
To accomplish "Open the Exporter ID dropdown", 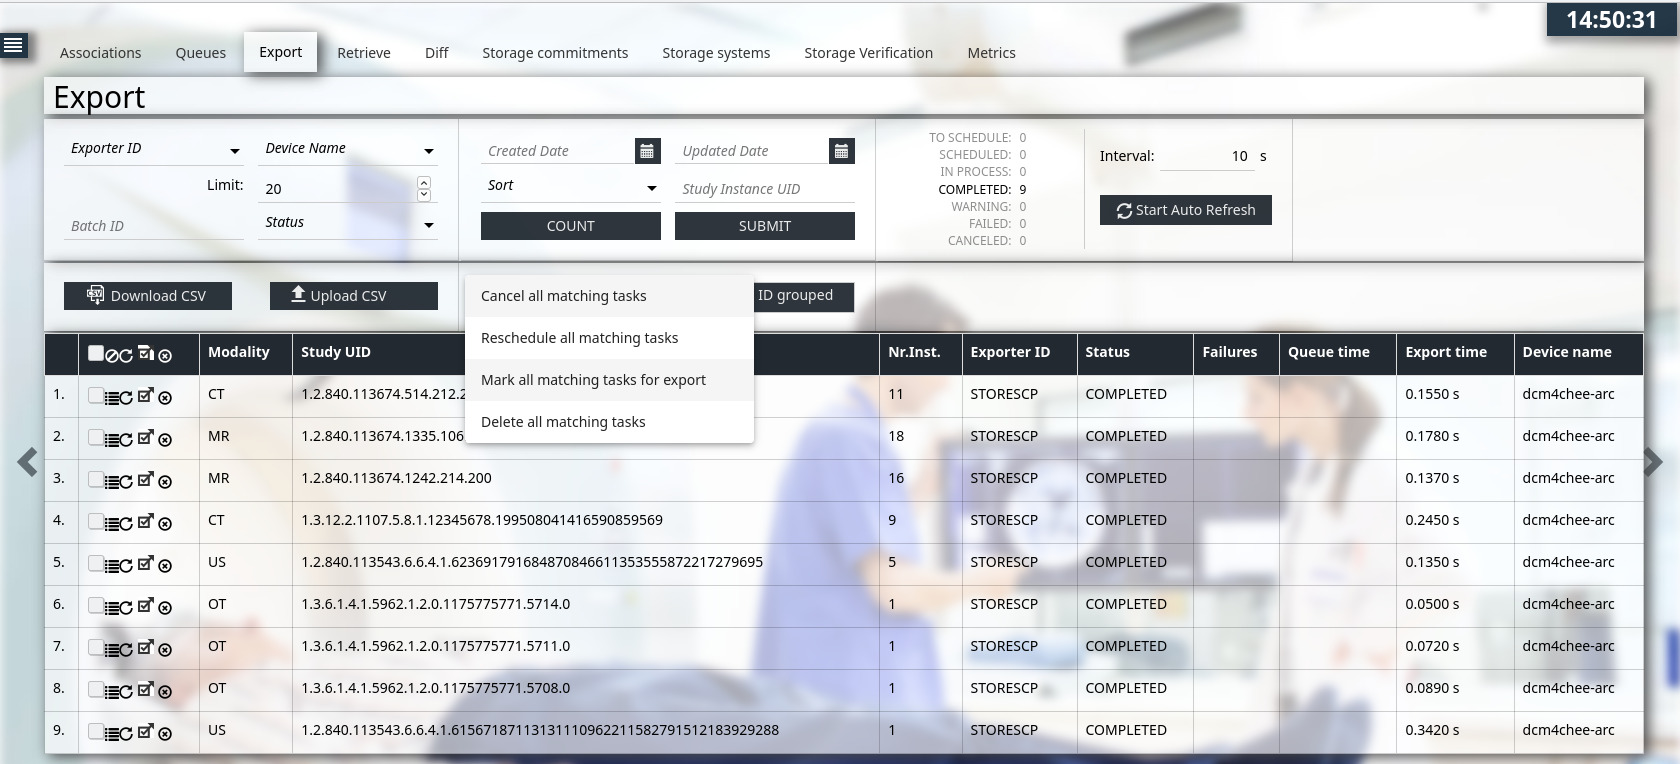I will click(154, 149).
